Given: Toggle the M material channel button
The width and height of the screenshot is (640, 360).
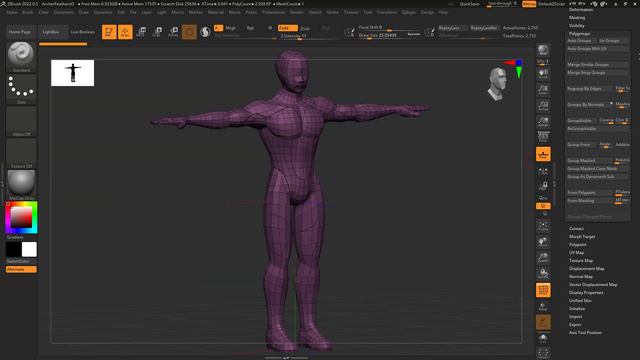Looking at the screenshot, I should point(270,28).
